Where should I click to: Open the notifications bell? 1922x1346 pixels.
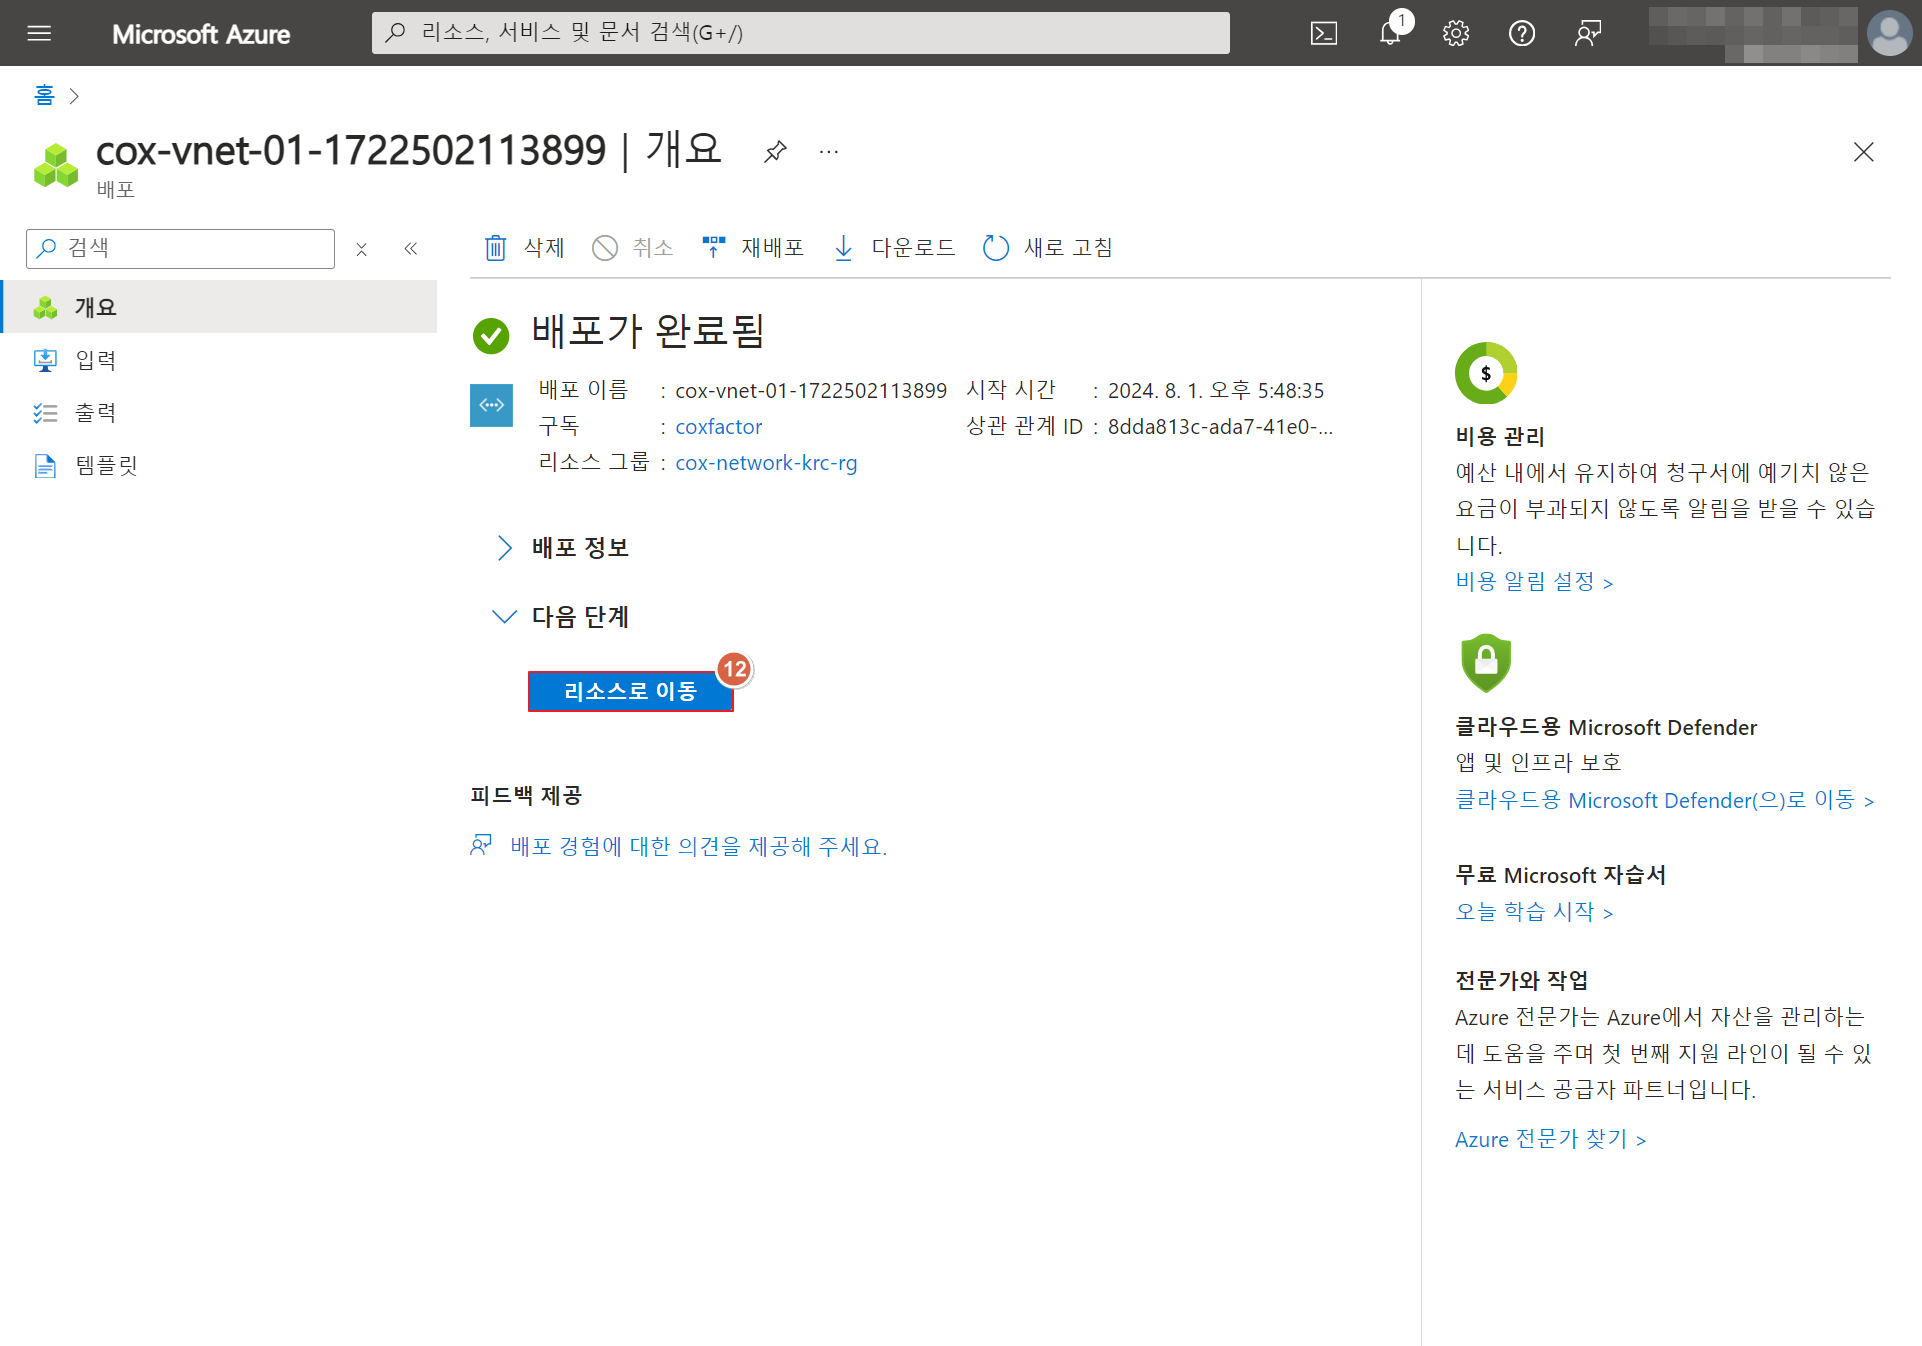point(1390,33)
